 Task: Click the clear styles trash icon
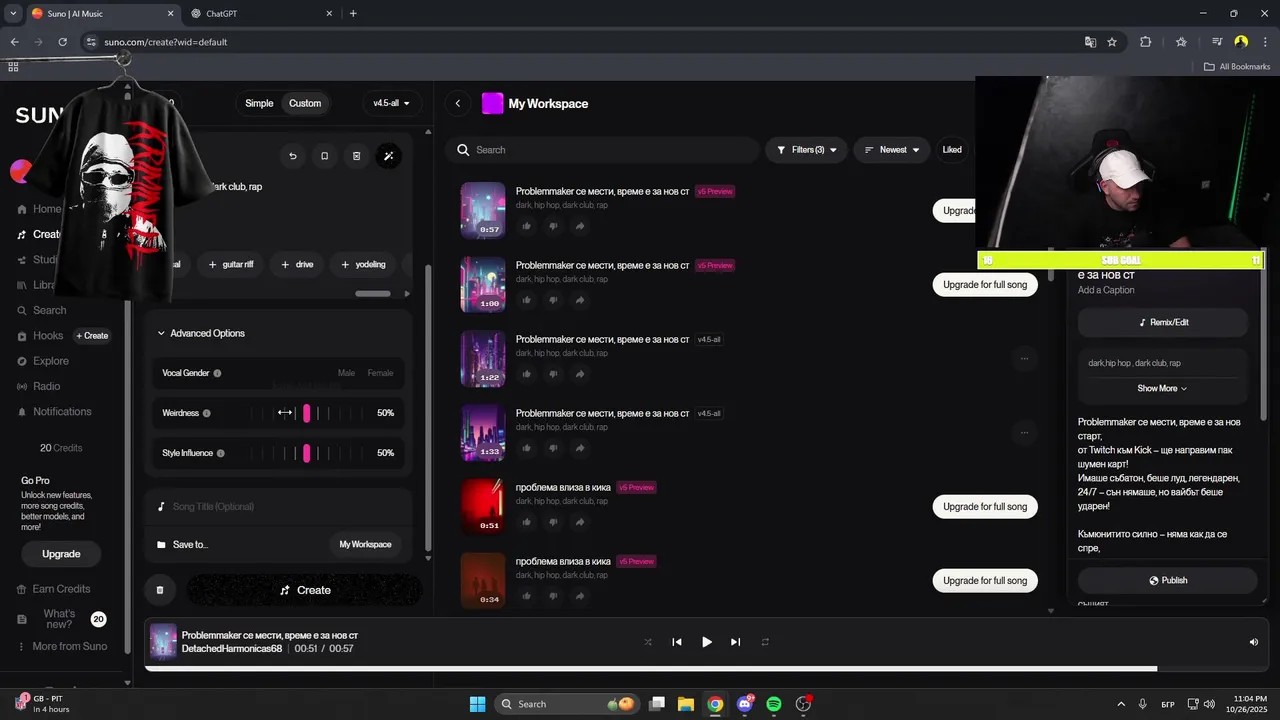click(x=356, y=156)
